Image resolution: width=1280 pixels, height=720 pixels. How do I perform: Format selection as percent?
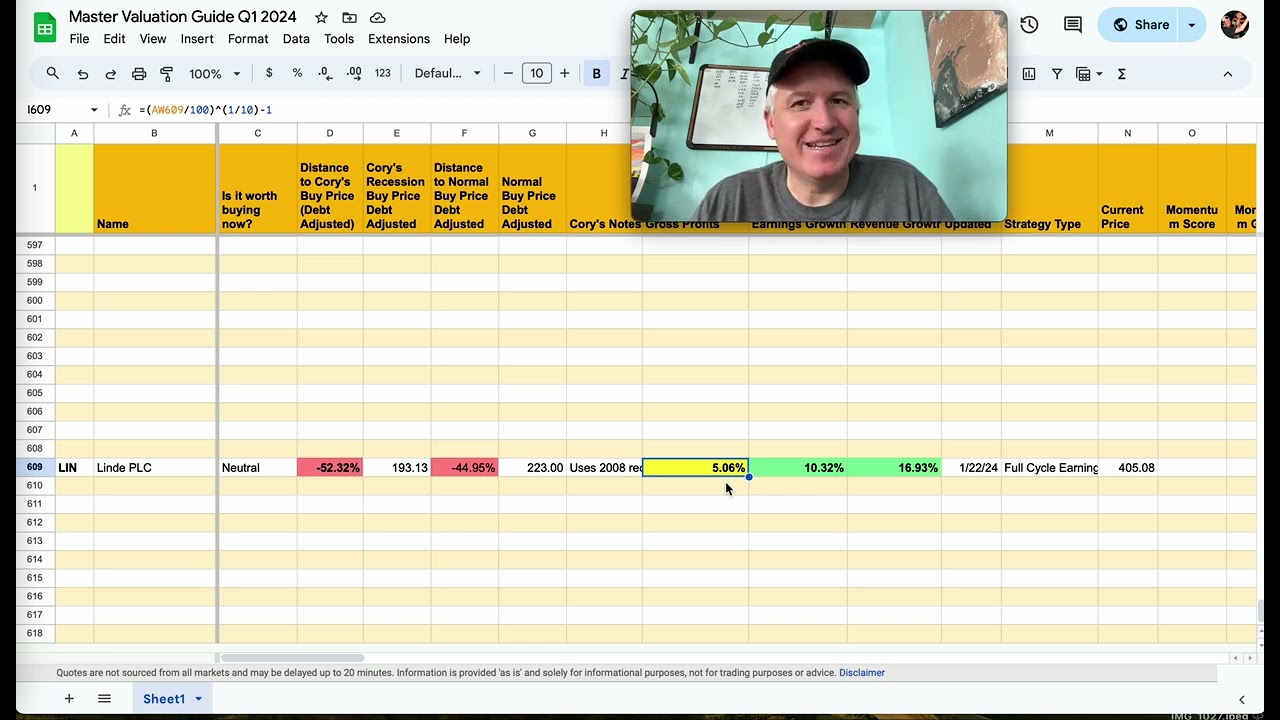[x=297, y=73]
